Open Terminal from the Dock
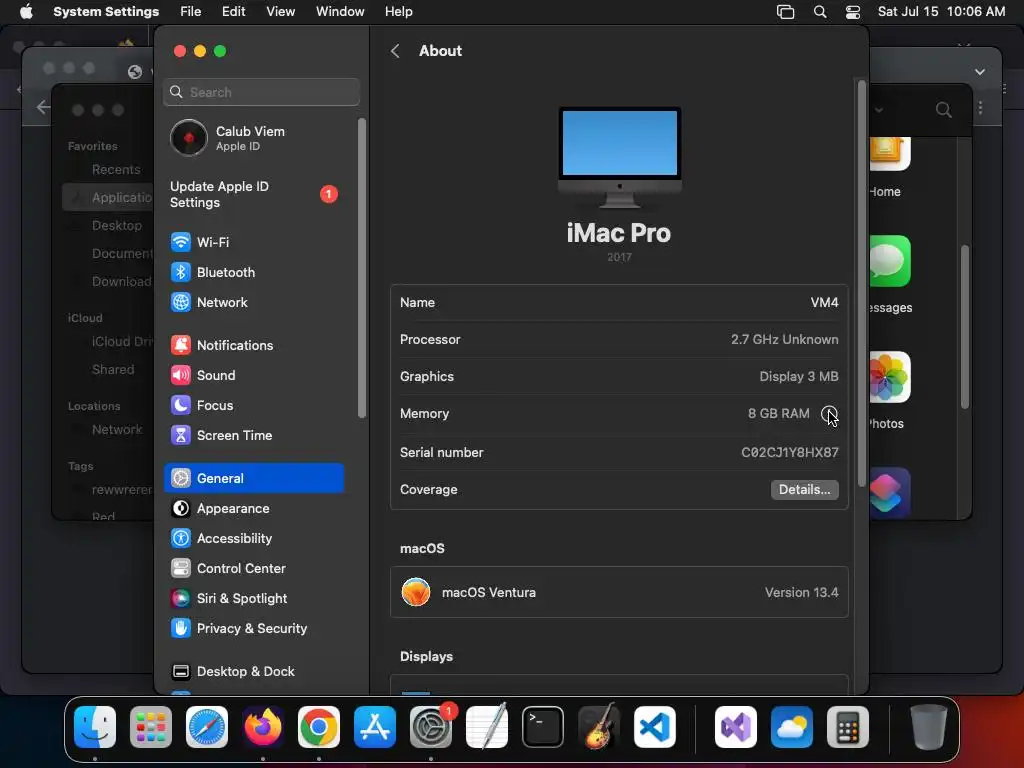 (543, 727)
